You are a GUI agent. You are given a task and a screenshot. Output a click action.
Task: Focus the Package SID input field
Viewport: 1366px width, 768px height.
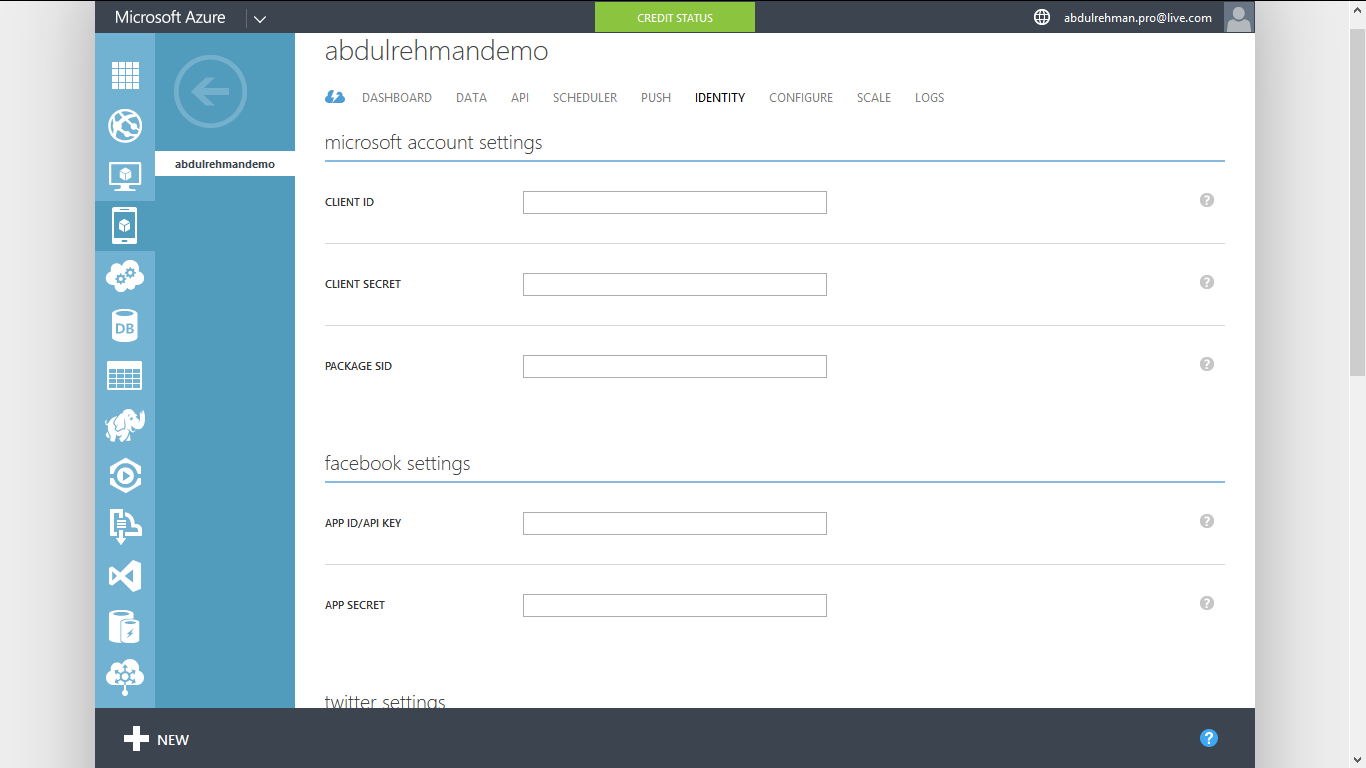(x=675, y=366)
